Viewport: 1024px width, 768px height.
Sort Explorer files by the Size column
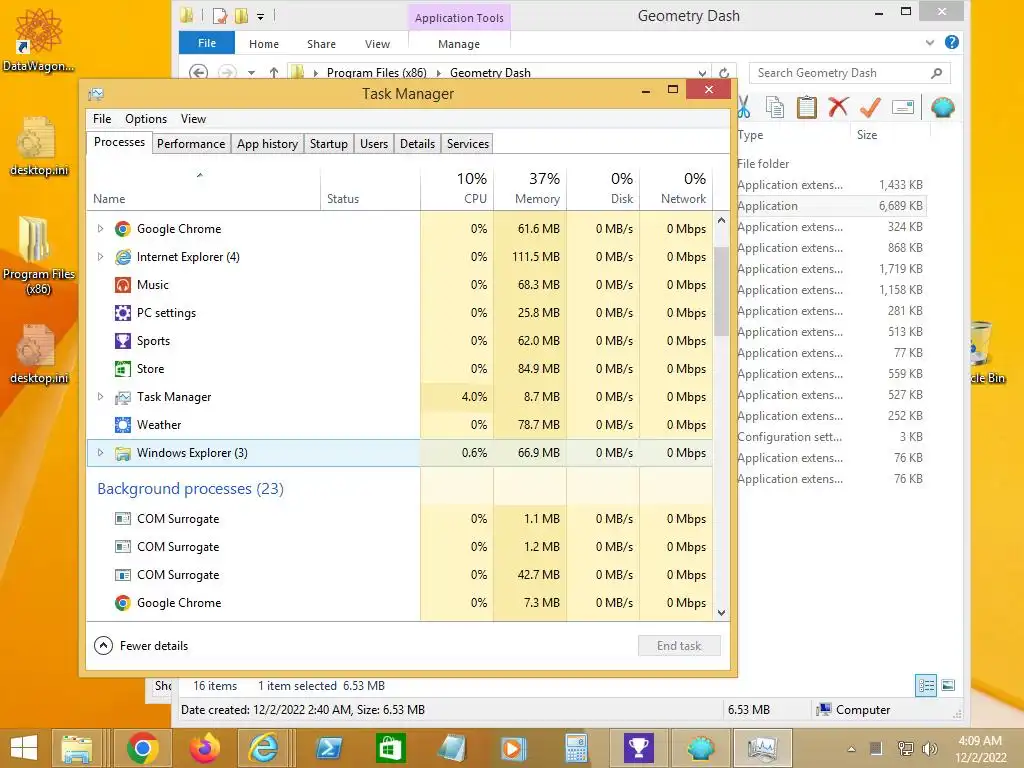(892, 135)
